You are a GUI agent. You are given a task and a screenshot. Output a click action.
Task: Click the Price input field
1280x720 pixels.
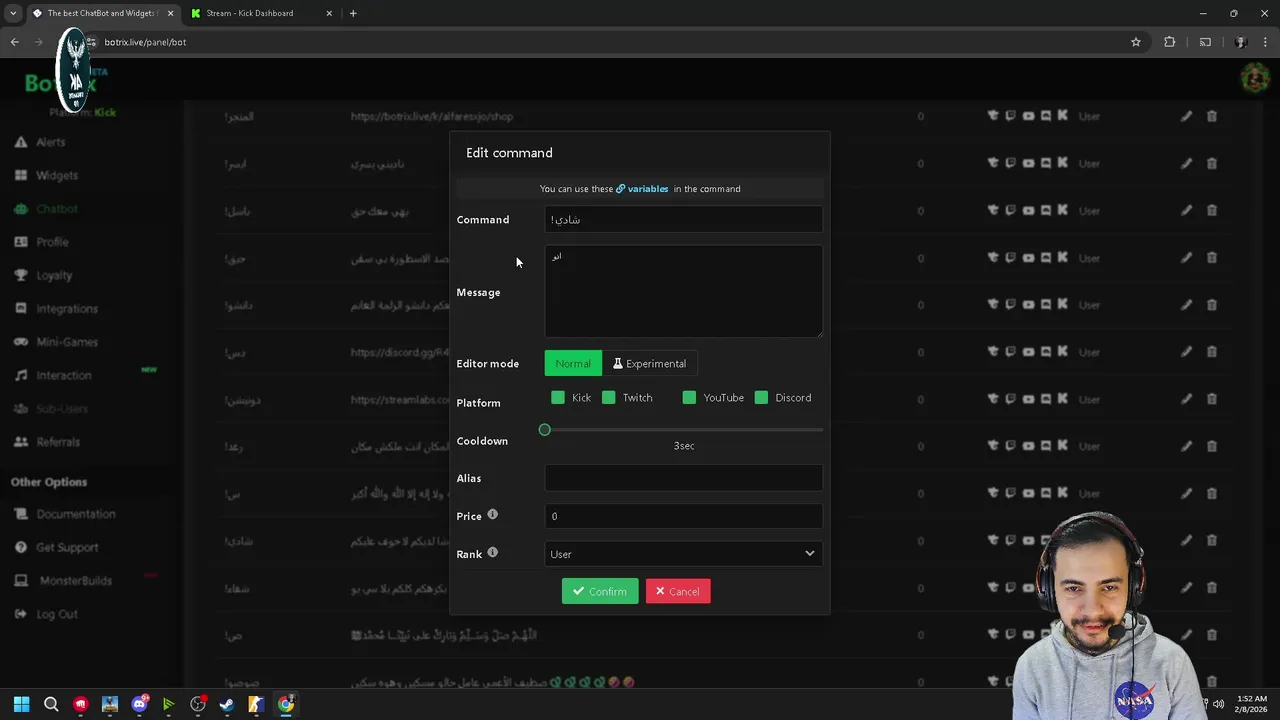684,516
